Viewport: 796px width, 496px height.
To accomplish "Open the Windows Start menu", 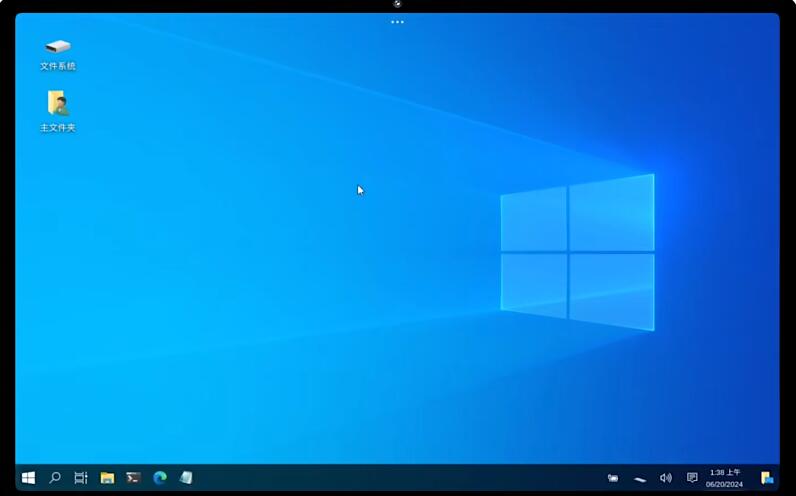I will point(28,478).
